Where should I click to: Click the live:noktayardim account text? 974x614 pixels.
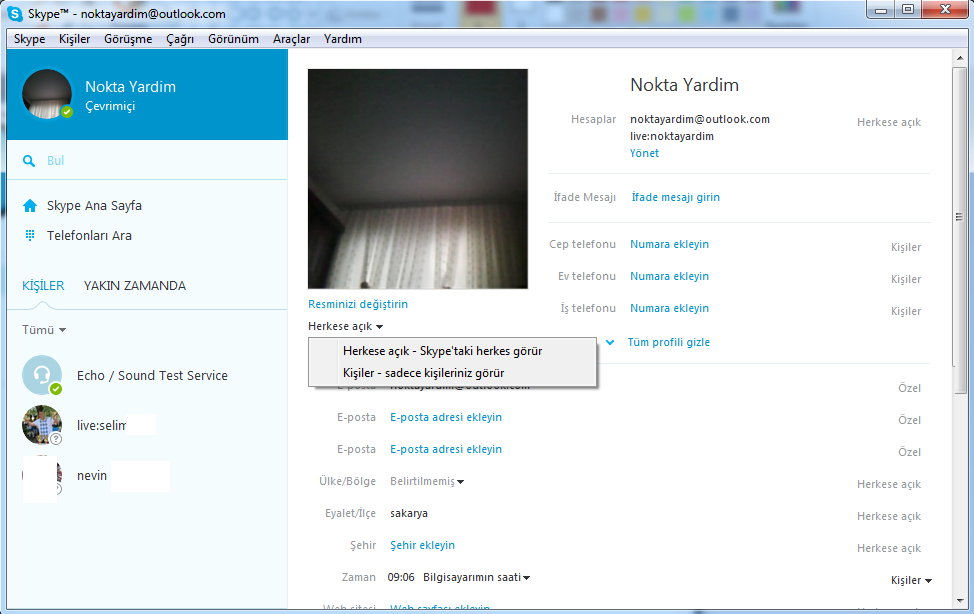pos(672,136)
